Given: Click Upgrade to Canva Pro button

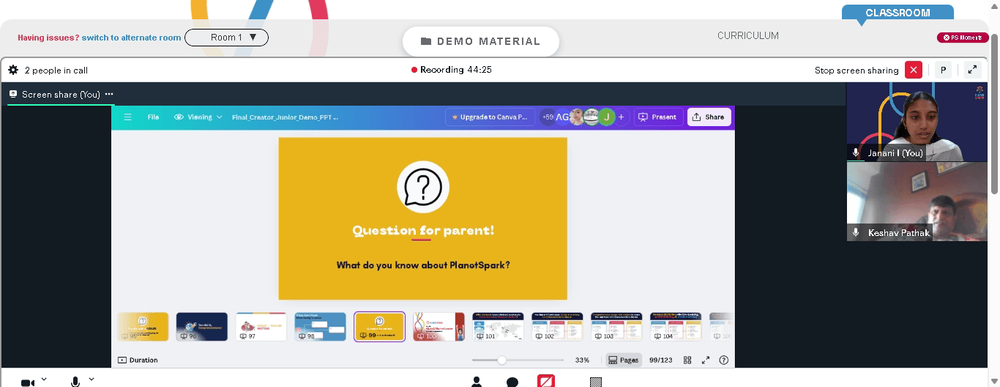Looking at the screenshot, I should coord(490,117).
